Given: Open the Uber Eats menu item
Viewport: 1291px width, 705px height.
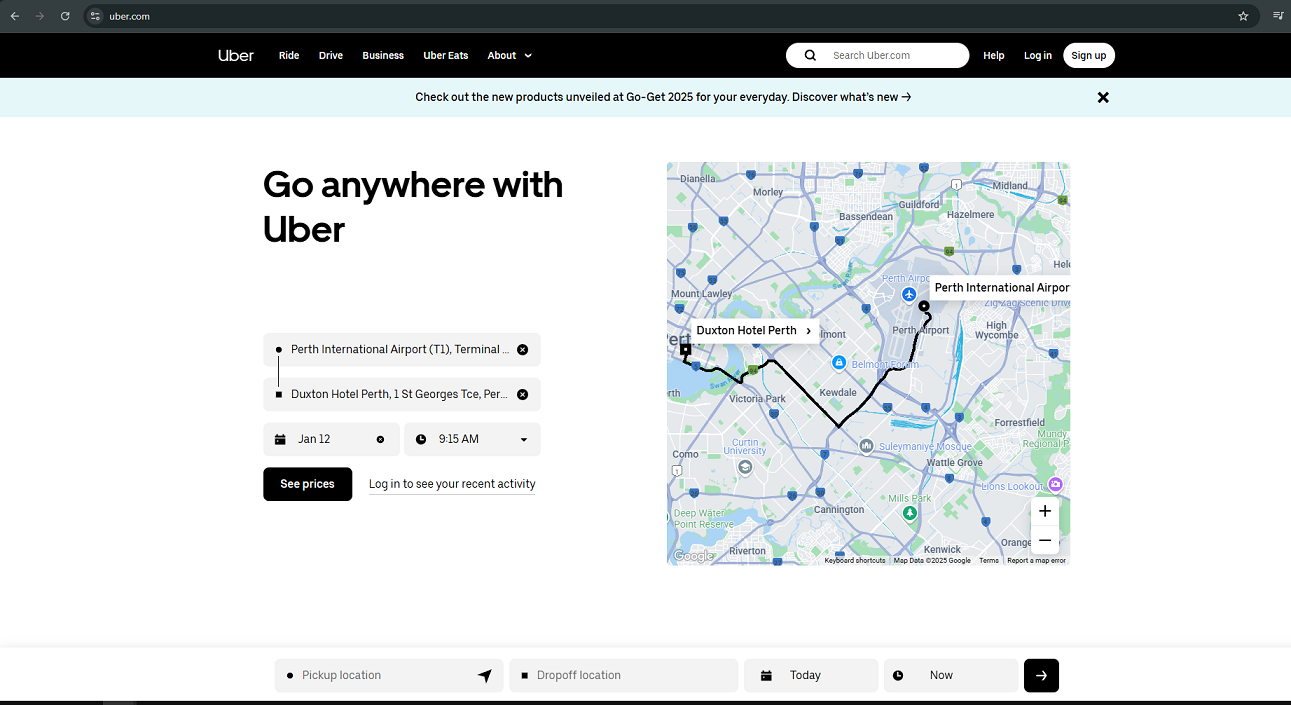Looking at the screenshot, I should (446, 55).
